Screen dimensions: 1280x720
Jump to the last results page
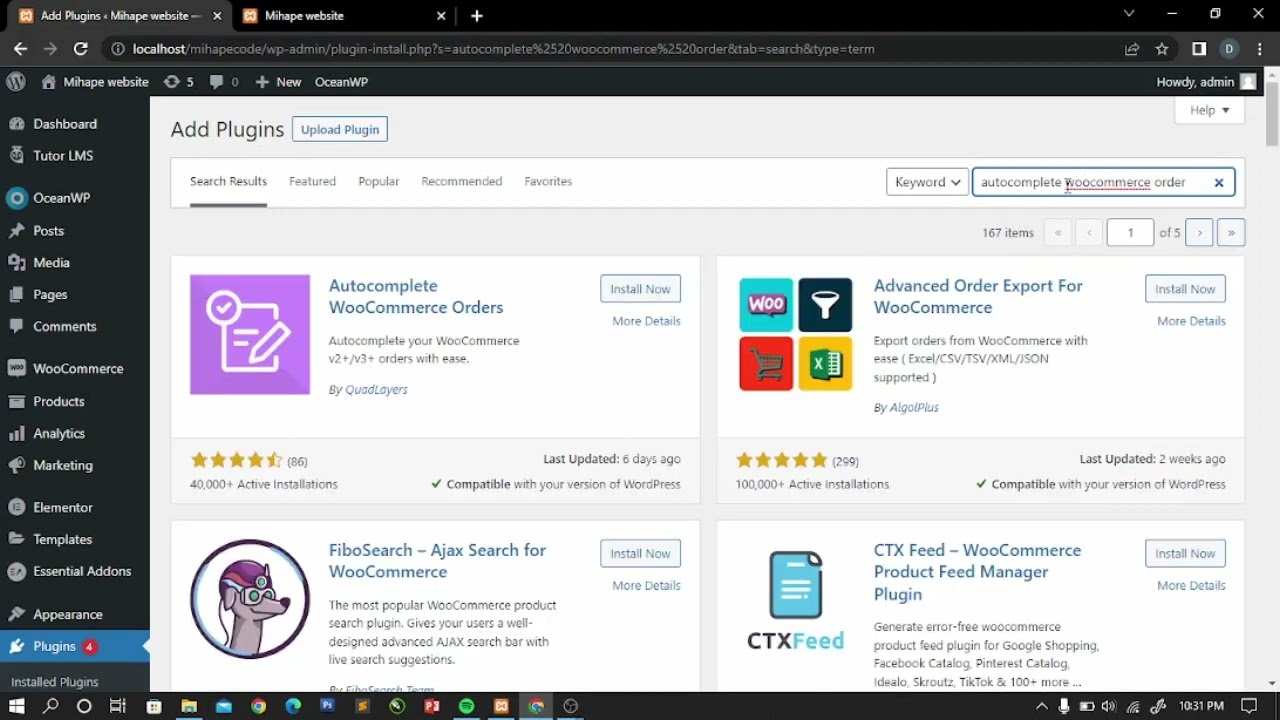point(1231,233)
